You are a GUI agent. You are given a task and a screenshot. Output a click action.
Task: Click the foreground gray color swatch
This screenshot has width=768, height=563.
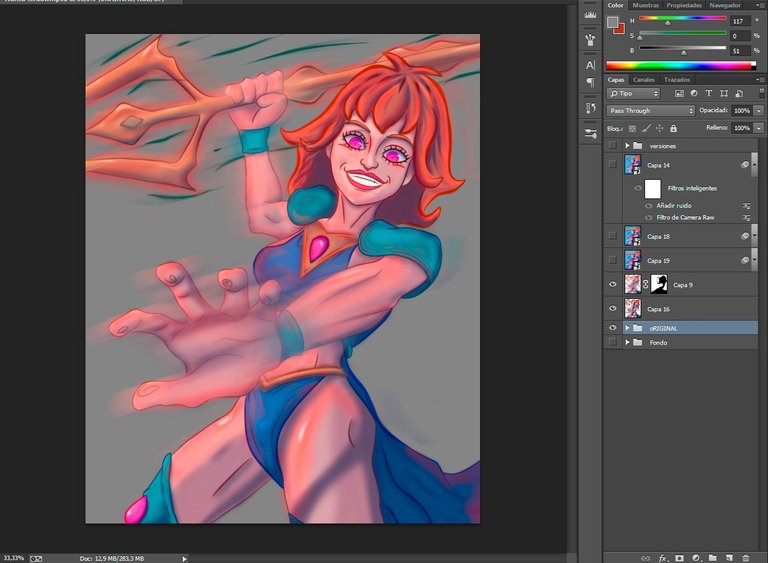612,22
